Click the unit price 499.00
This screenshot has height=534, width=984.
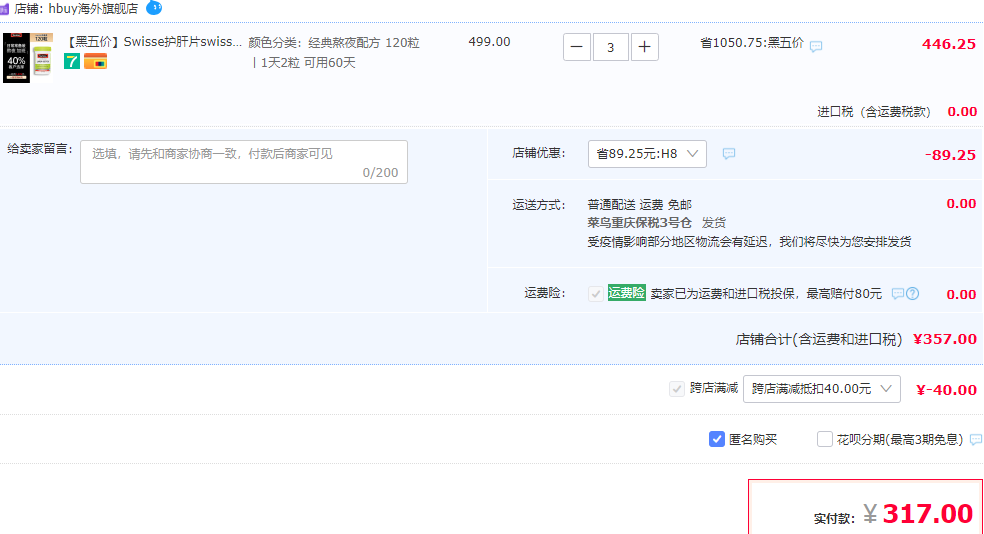489,42
